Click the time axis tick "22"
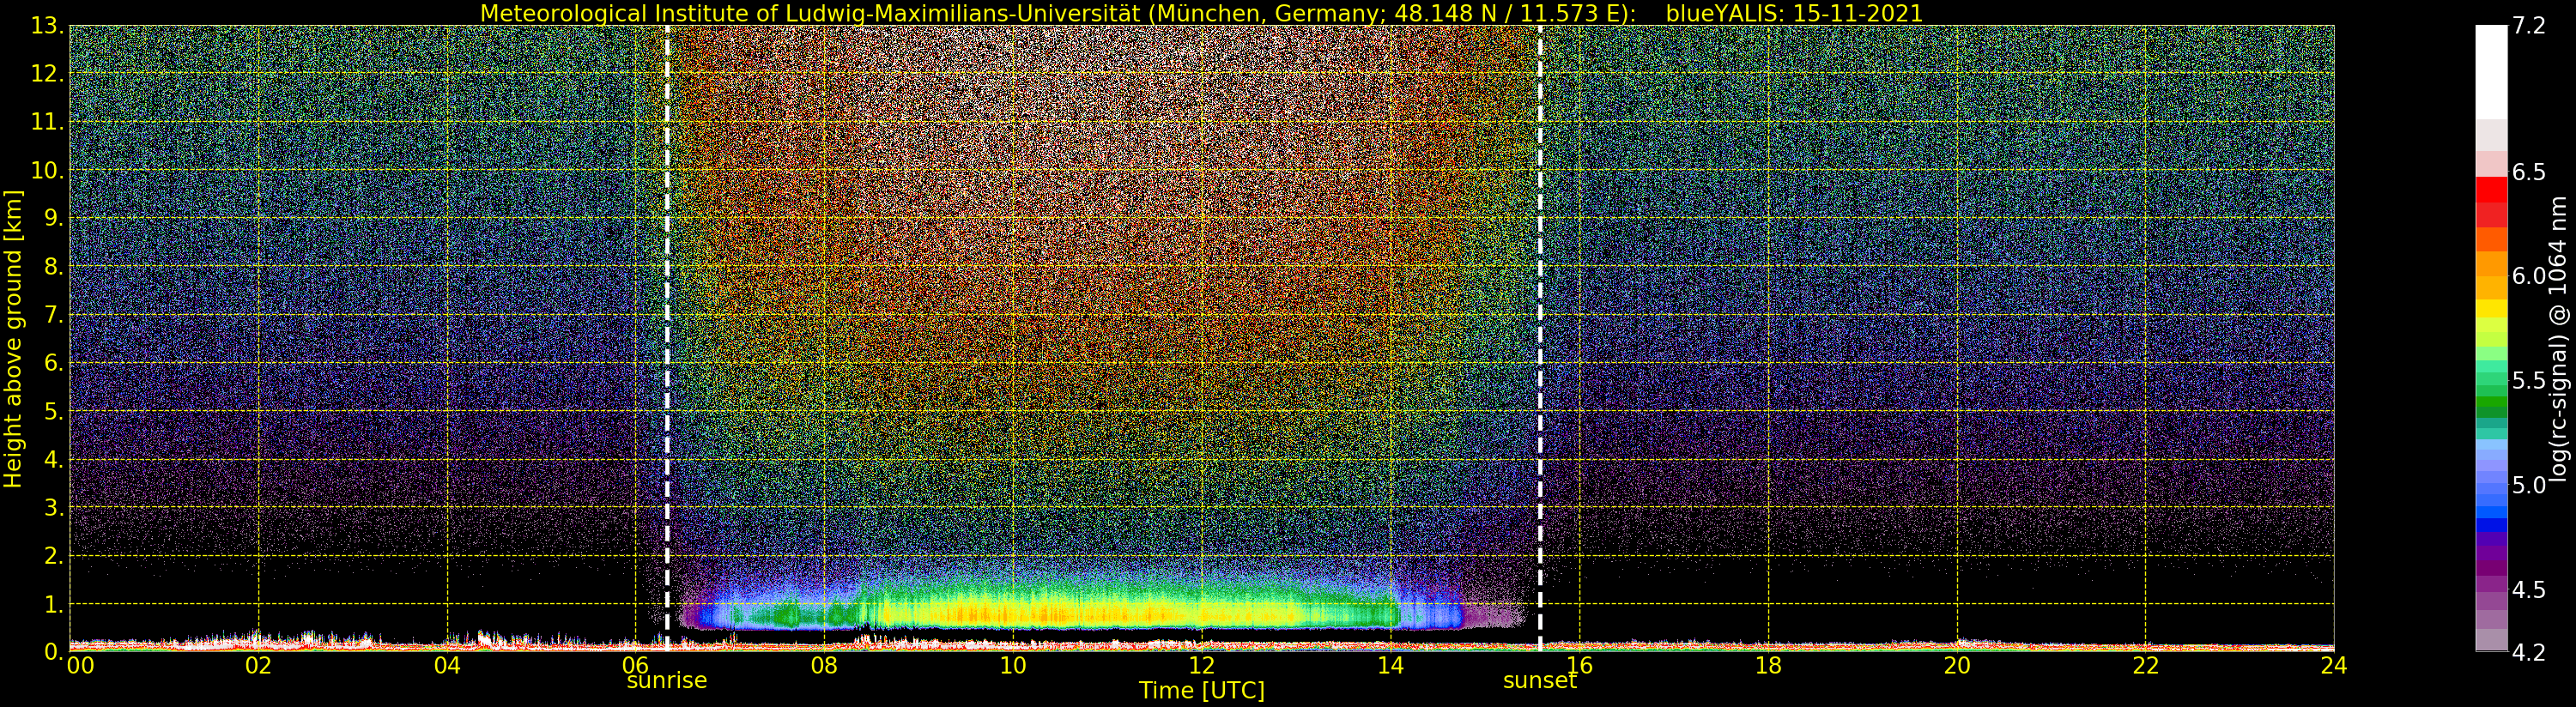The width and height of the screenshot is (2576, 707). click(x=2145, y=665)
